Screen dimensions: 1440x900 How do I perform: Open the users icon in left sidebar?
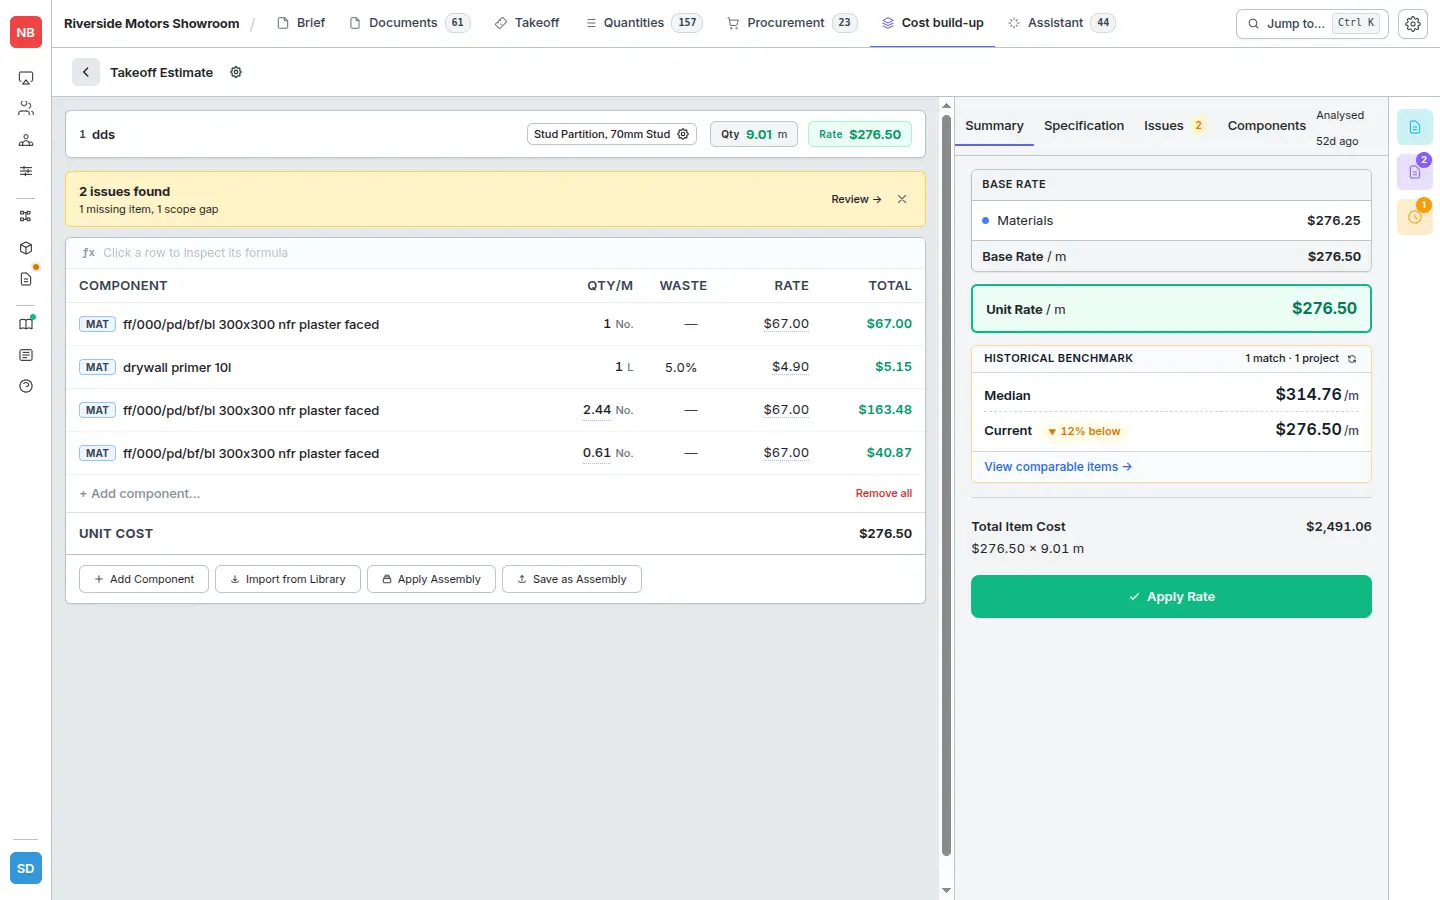pyautogui.click(x=26, y=109)
